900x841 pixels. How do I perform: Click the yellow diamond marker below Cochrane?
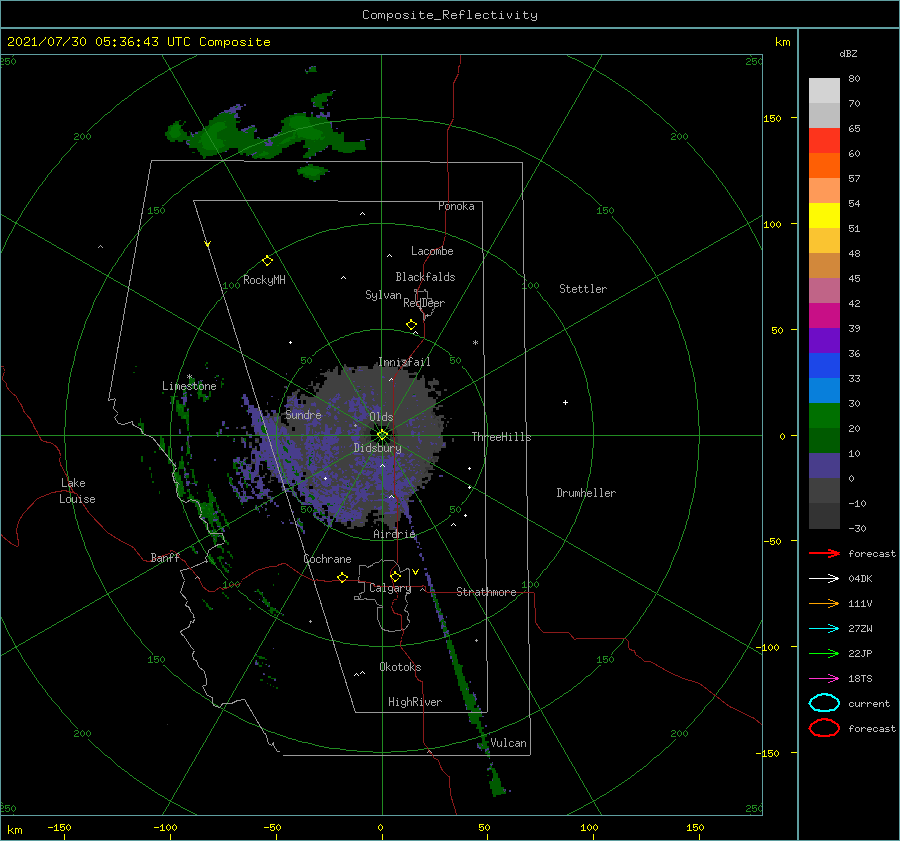pyautogui.click(x=343, y=577)
